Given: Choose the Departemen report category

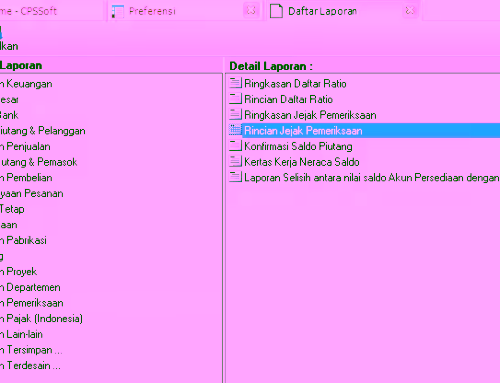Looking at the screenshot, I should coord(30,287).
